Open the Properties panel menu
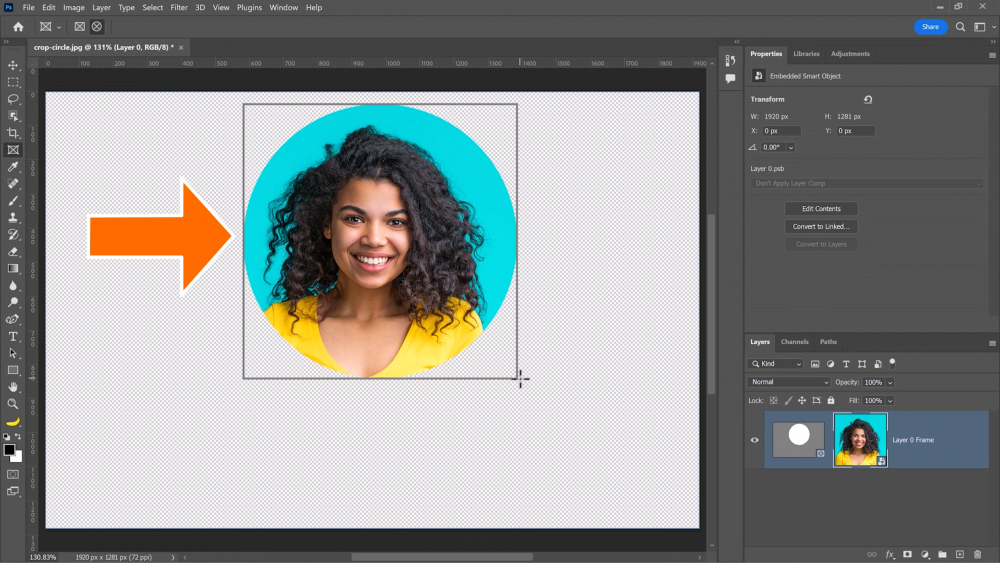 coord(992,55)
